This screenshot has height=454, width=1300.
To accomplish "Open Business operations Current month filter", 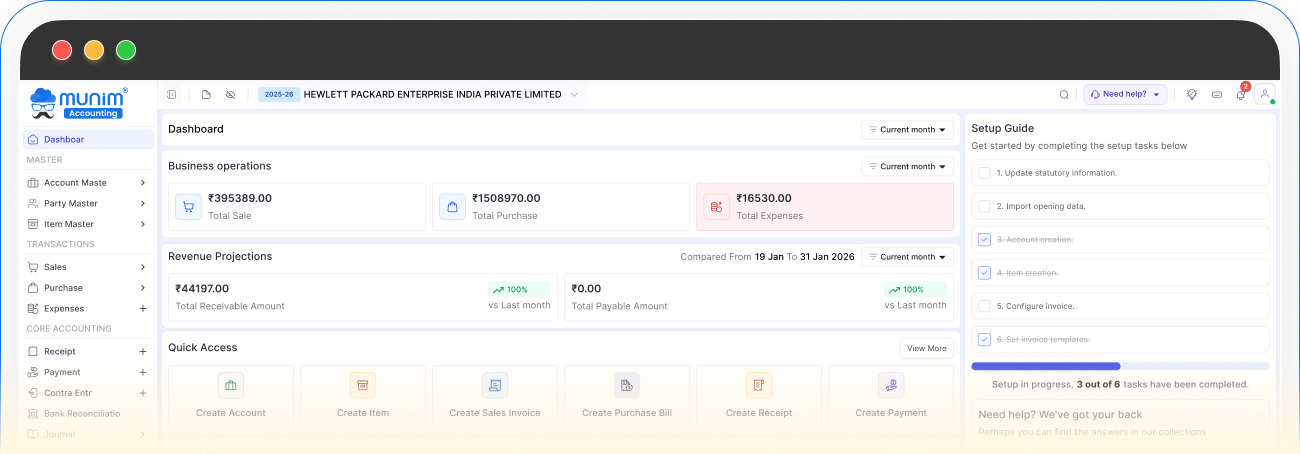I will point(907,167).
